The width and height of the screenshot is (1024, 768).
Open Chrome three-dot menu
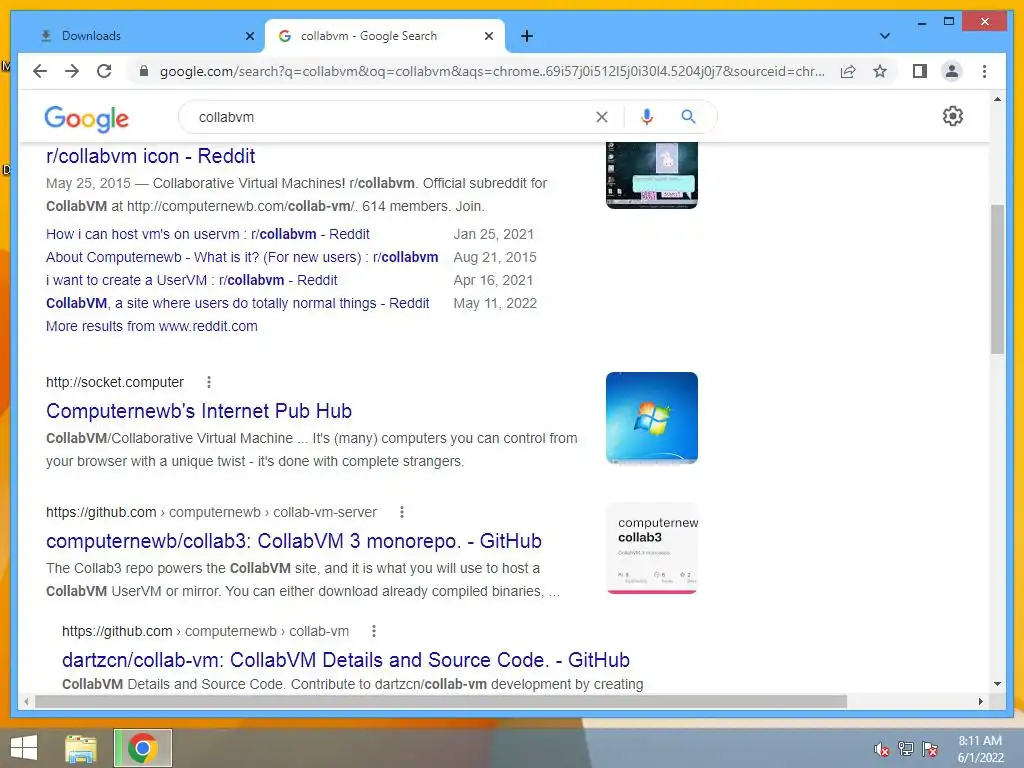(984, 71)
